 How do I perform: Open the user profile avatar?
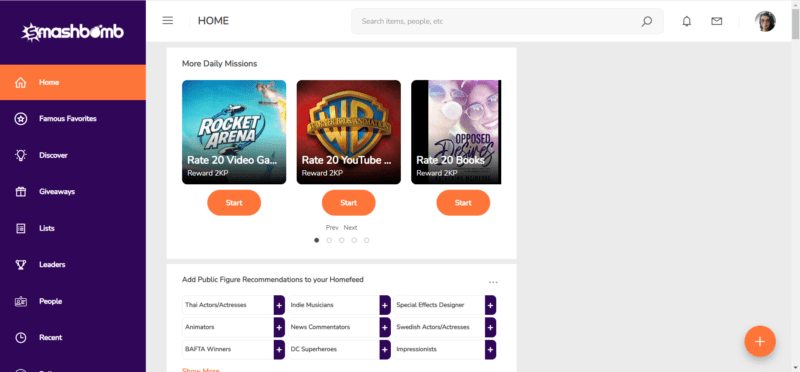[x=765, y=21]
